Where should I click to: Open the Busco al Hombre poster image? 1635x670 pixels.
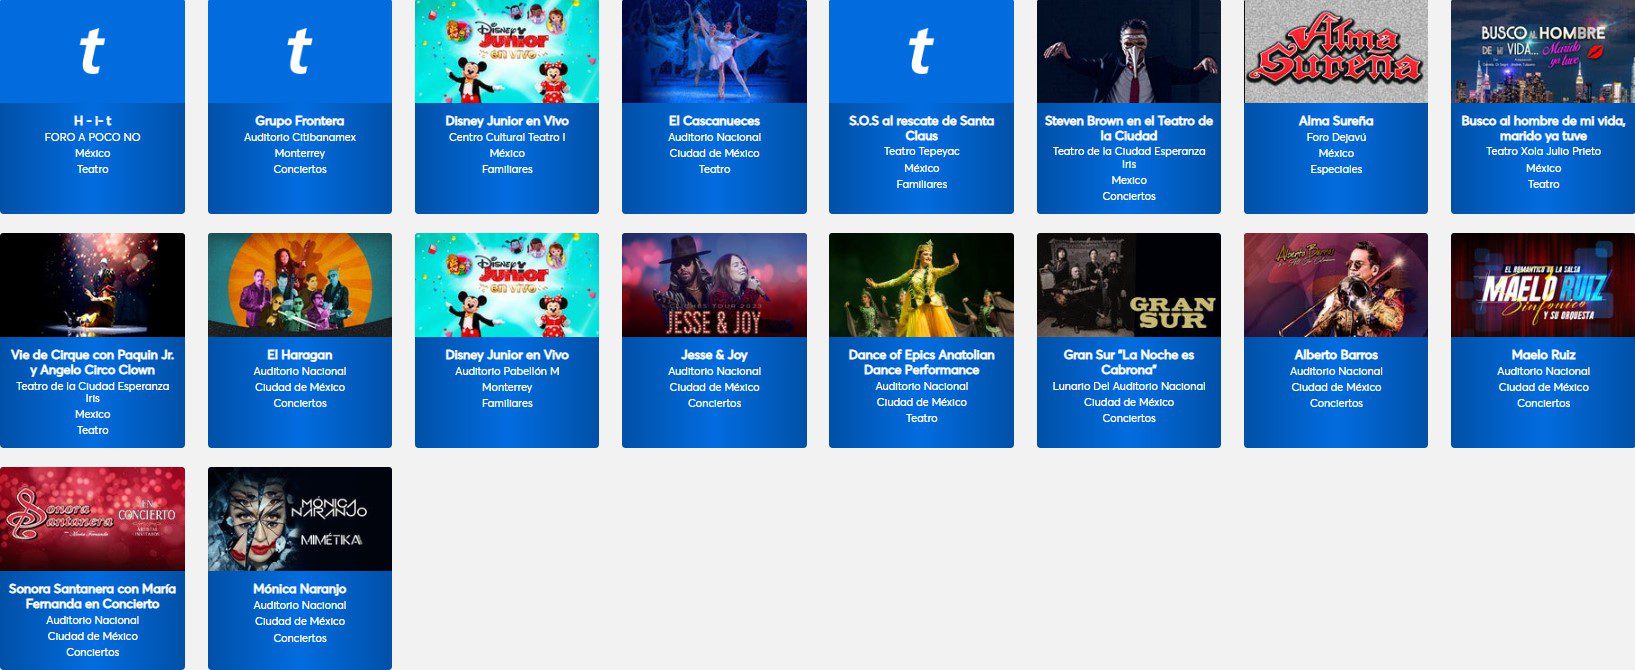(1543, 51)
